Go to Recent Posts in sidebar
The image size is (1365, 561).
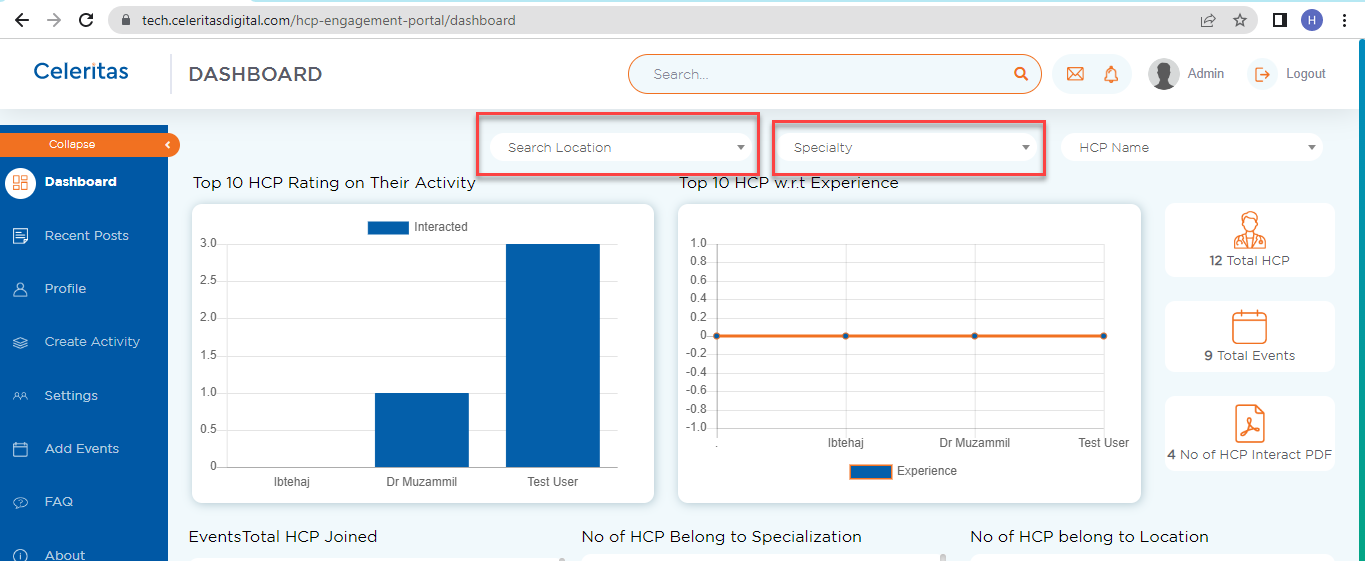tap(84, 236)
